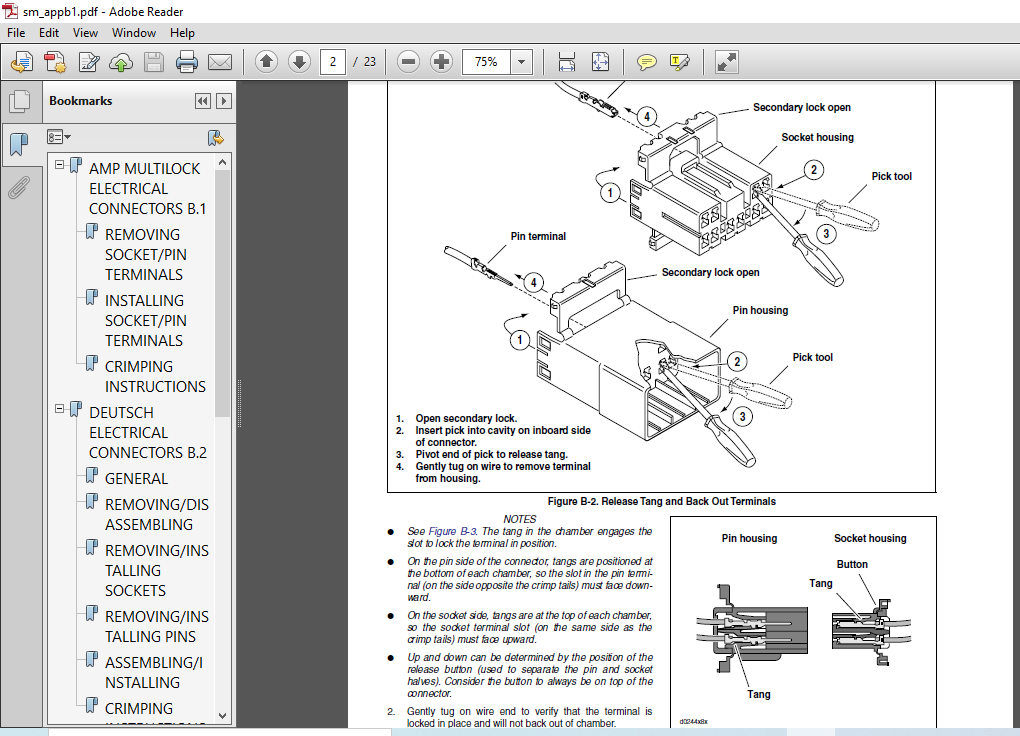Open REMOVING/INSTALLING PINS bookmark
This screenshot has width=1020, height=736.
coord(157,626)
